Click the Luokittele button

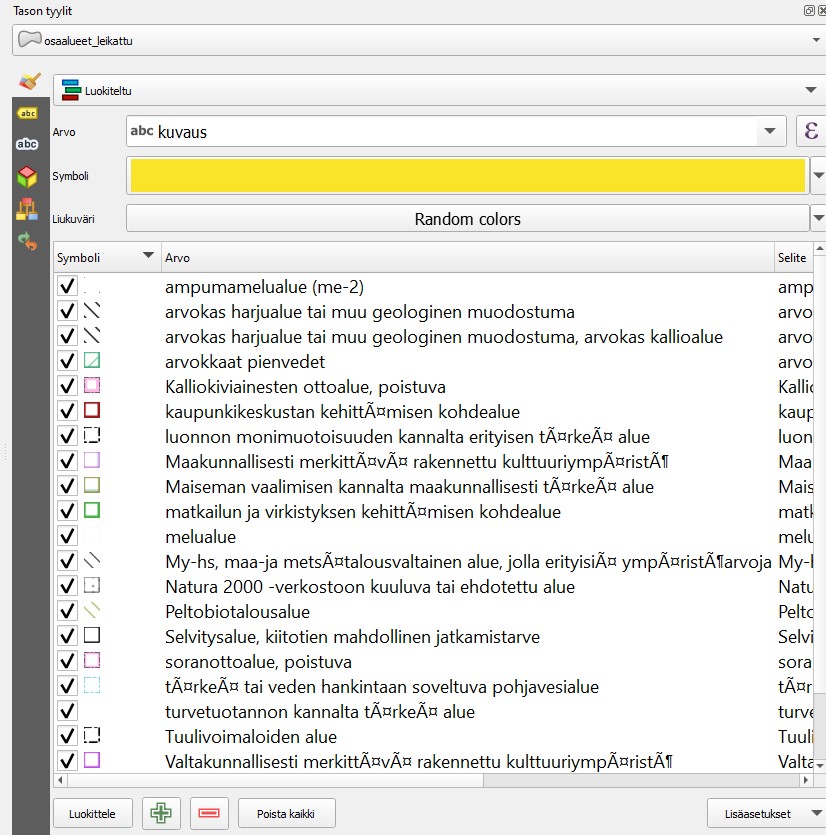(92, 813)
